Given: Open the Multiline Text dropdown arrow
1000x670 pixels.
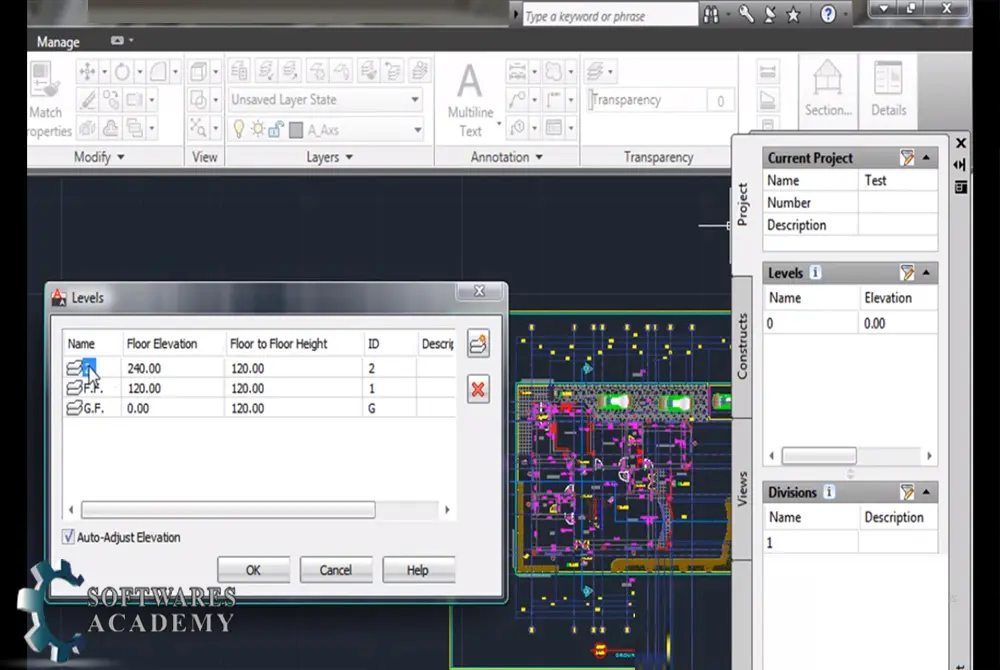Looking at the screenshot, I should (x=499, y=123).
